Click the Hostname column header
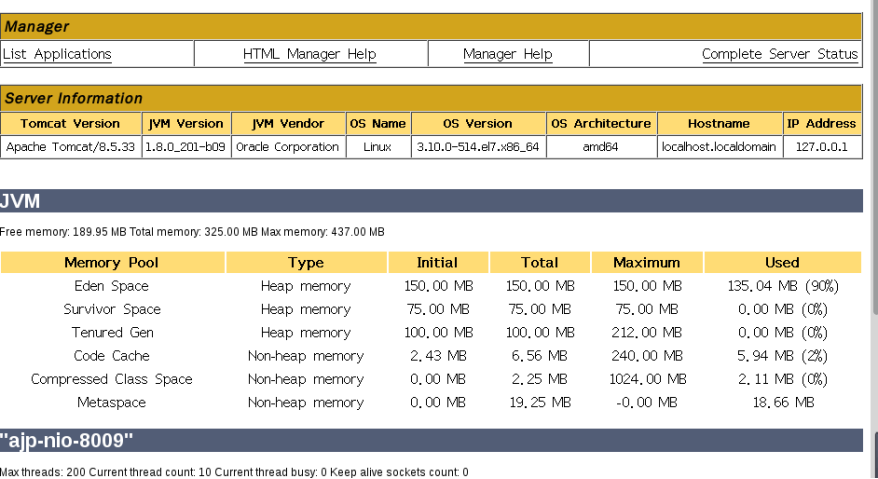878x479 pixels. click(718, 124)
